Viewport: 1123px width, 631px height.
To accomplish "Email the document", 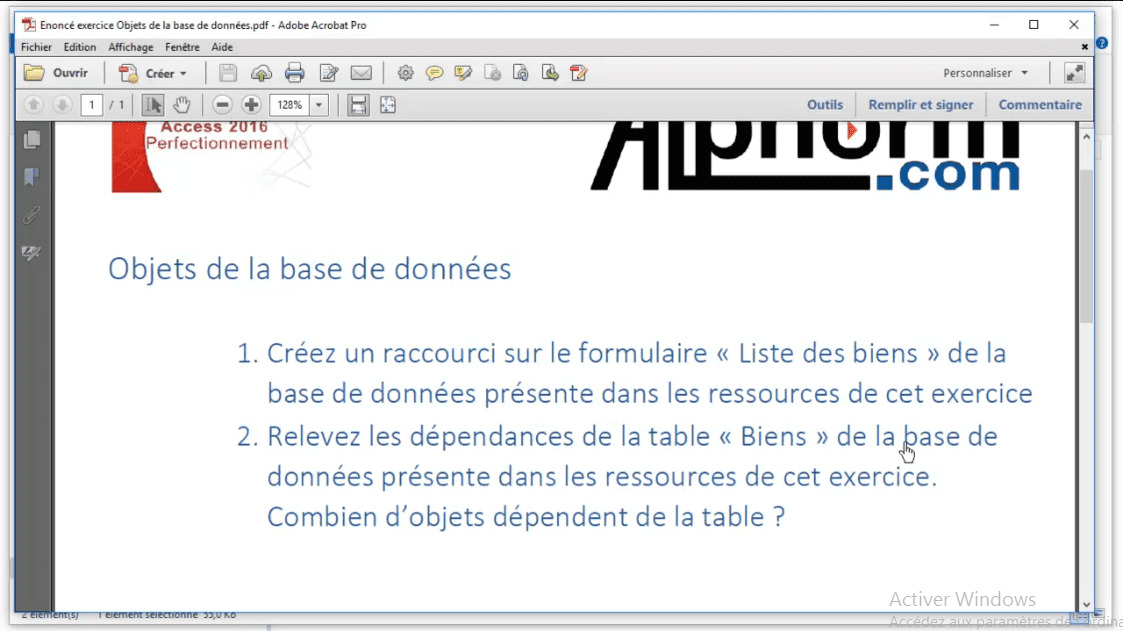I will [x=361, y=72].
